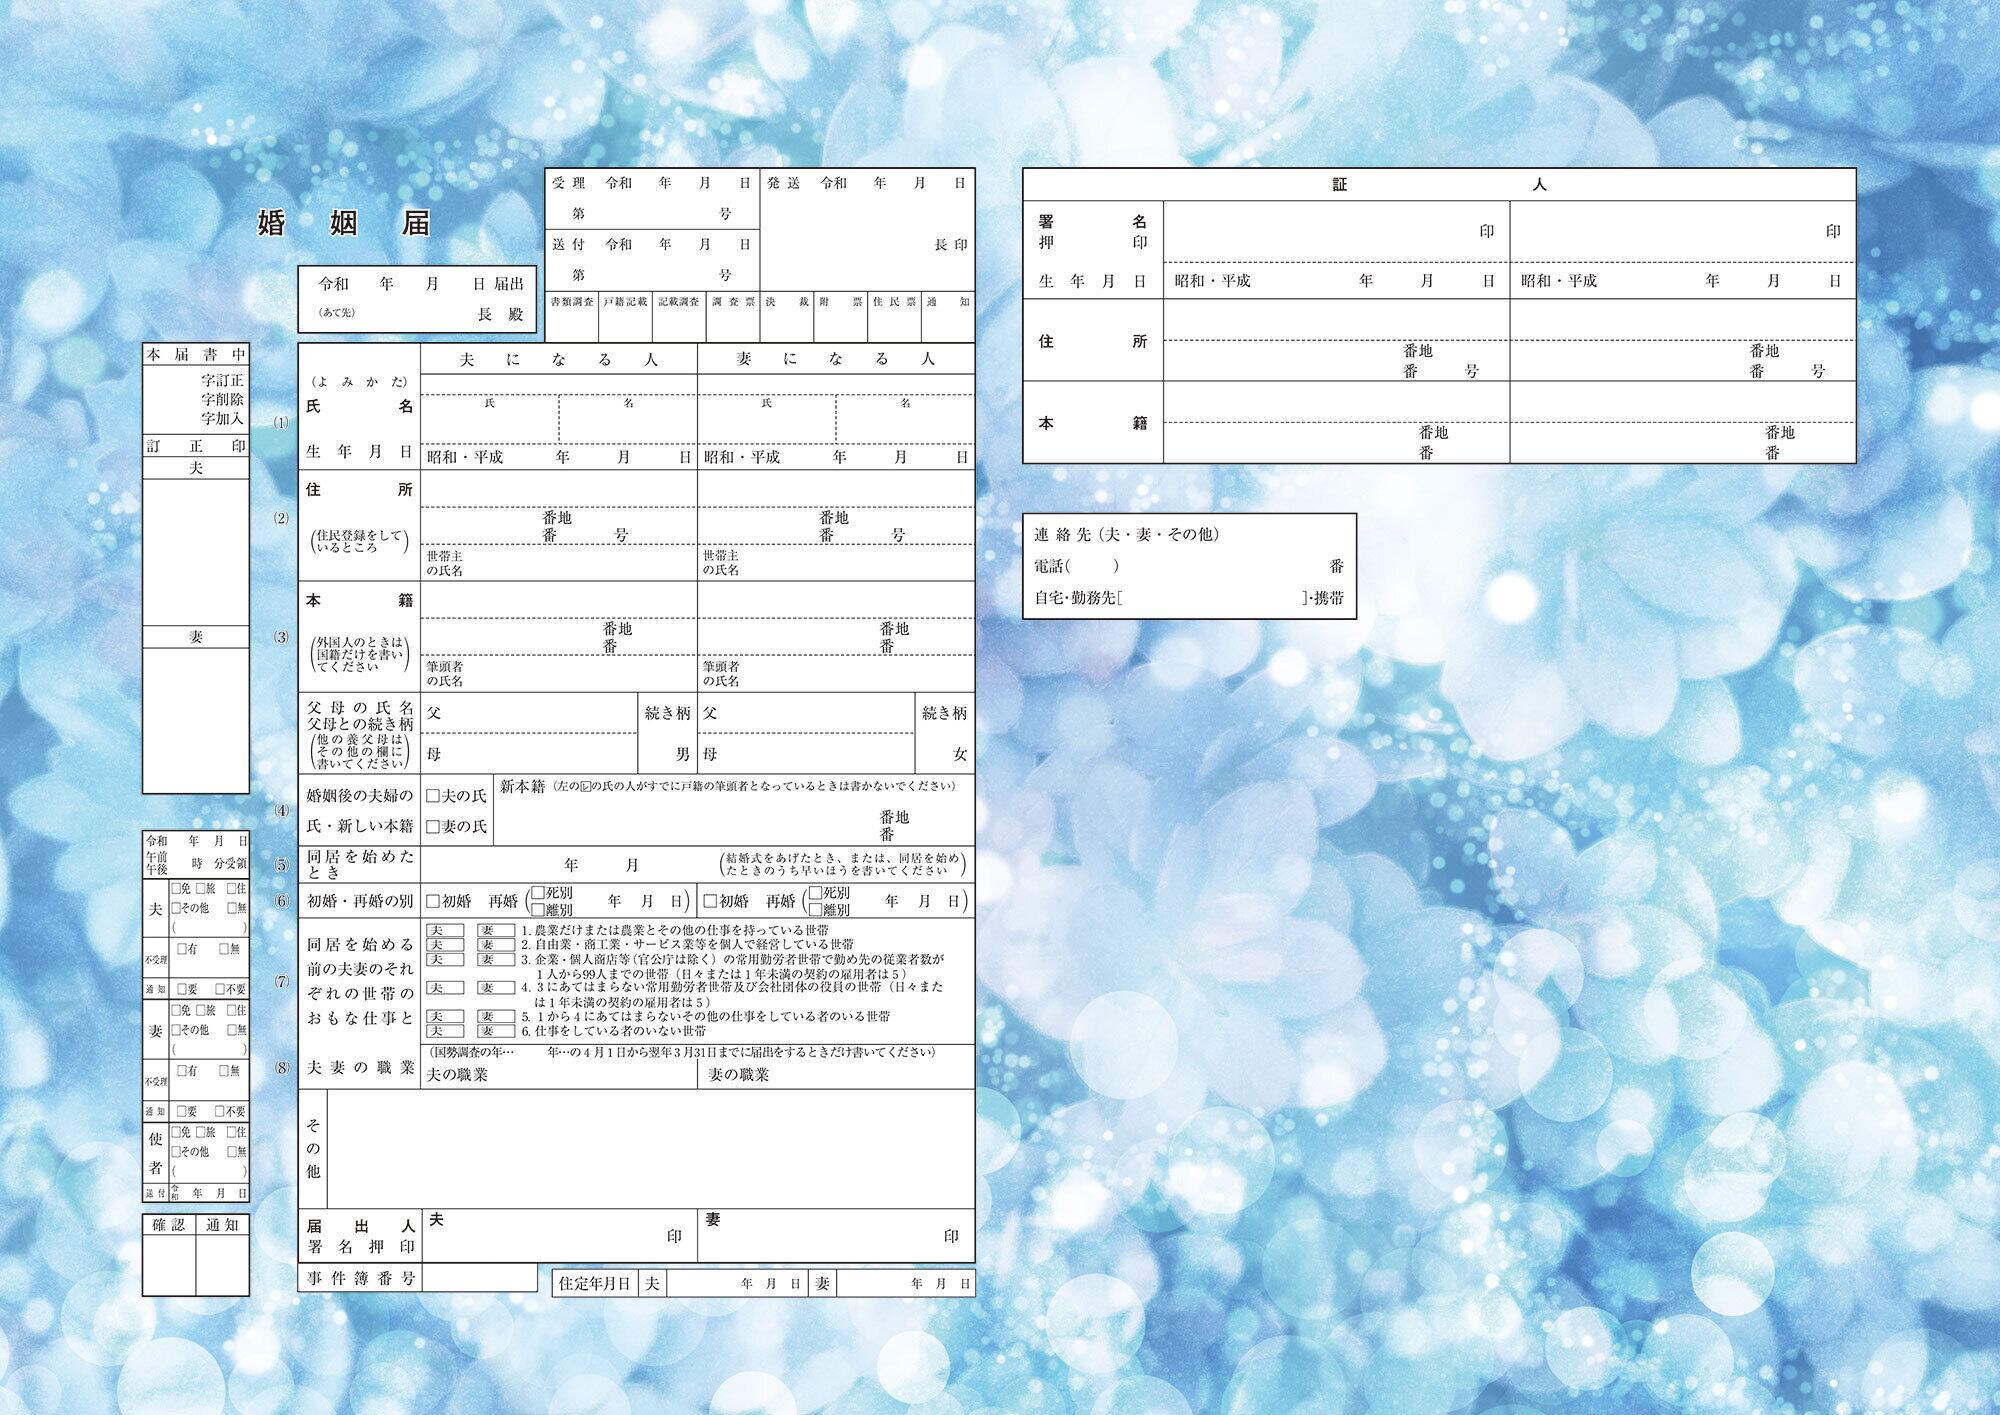The height and width of the screenshot is (1415, 2000).
Task: Click the その他 remarks area
Action: tap(650, 1148)
